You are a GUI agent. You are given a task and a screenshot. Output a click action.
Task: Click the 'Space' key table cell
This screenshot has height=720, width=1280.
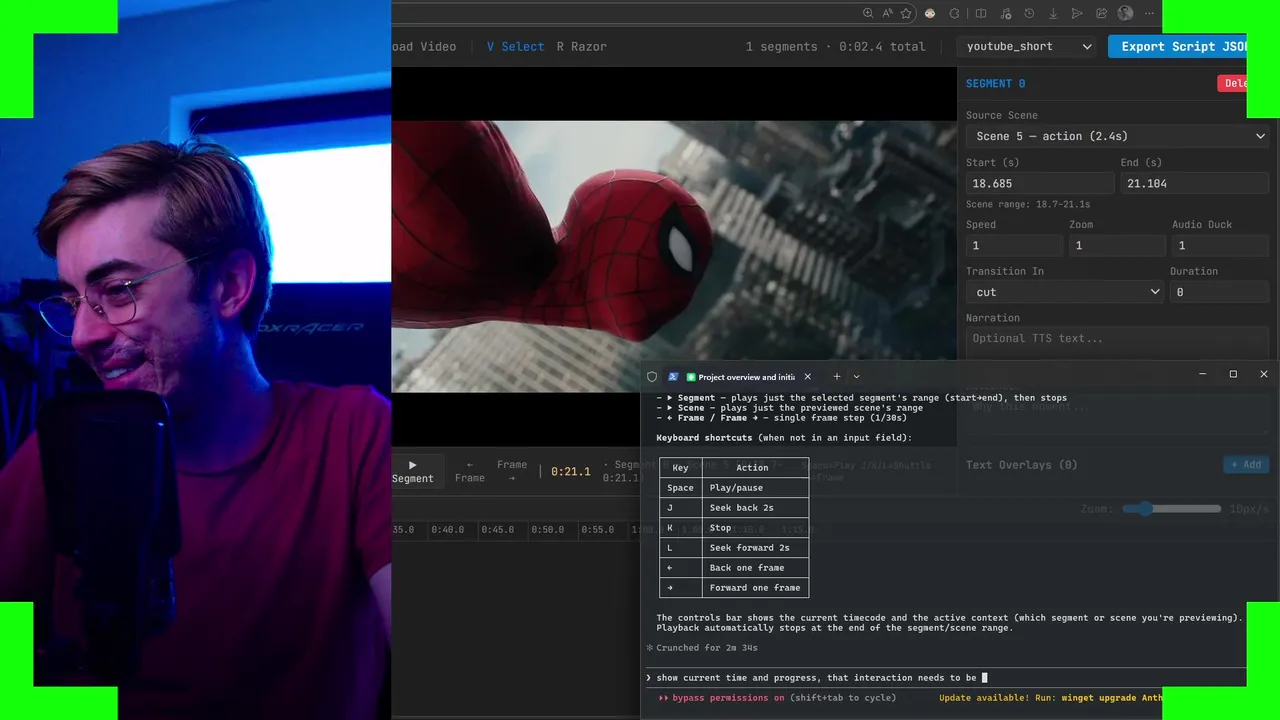pyautogui.click(x=680, y=488)
